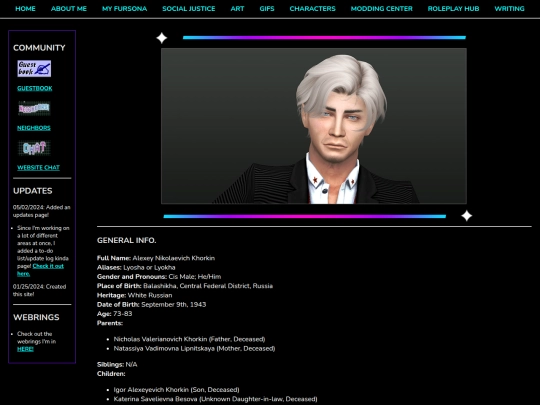Open the Art page
This screenshot has height=405, width=540.
pyautogui.click(x=237, y=9)
